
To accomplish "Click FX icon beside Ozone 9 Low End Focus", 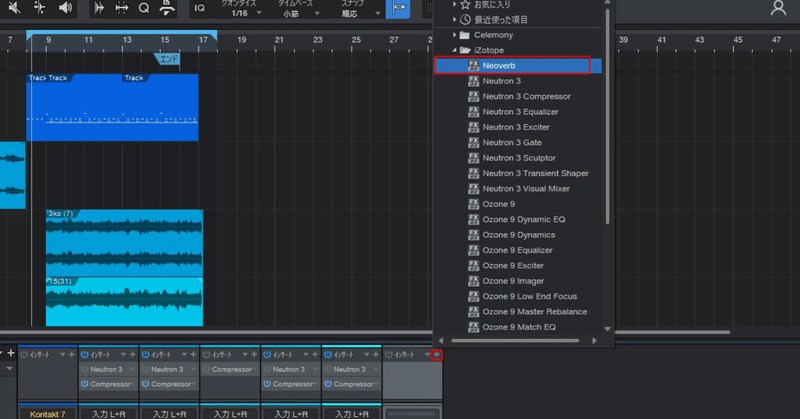I will (x=473, y=296).
